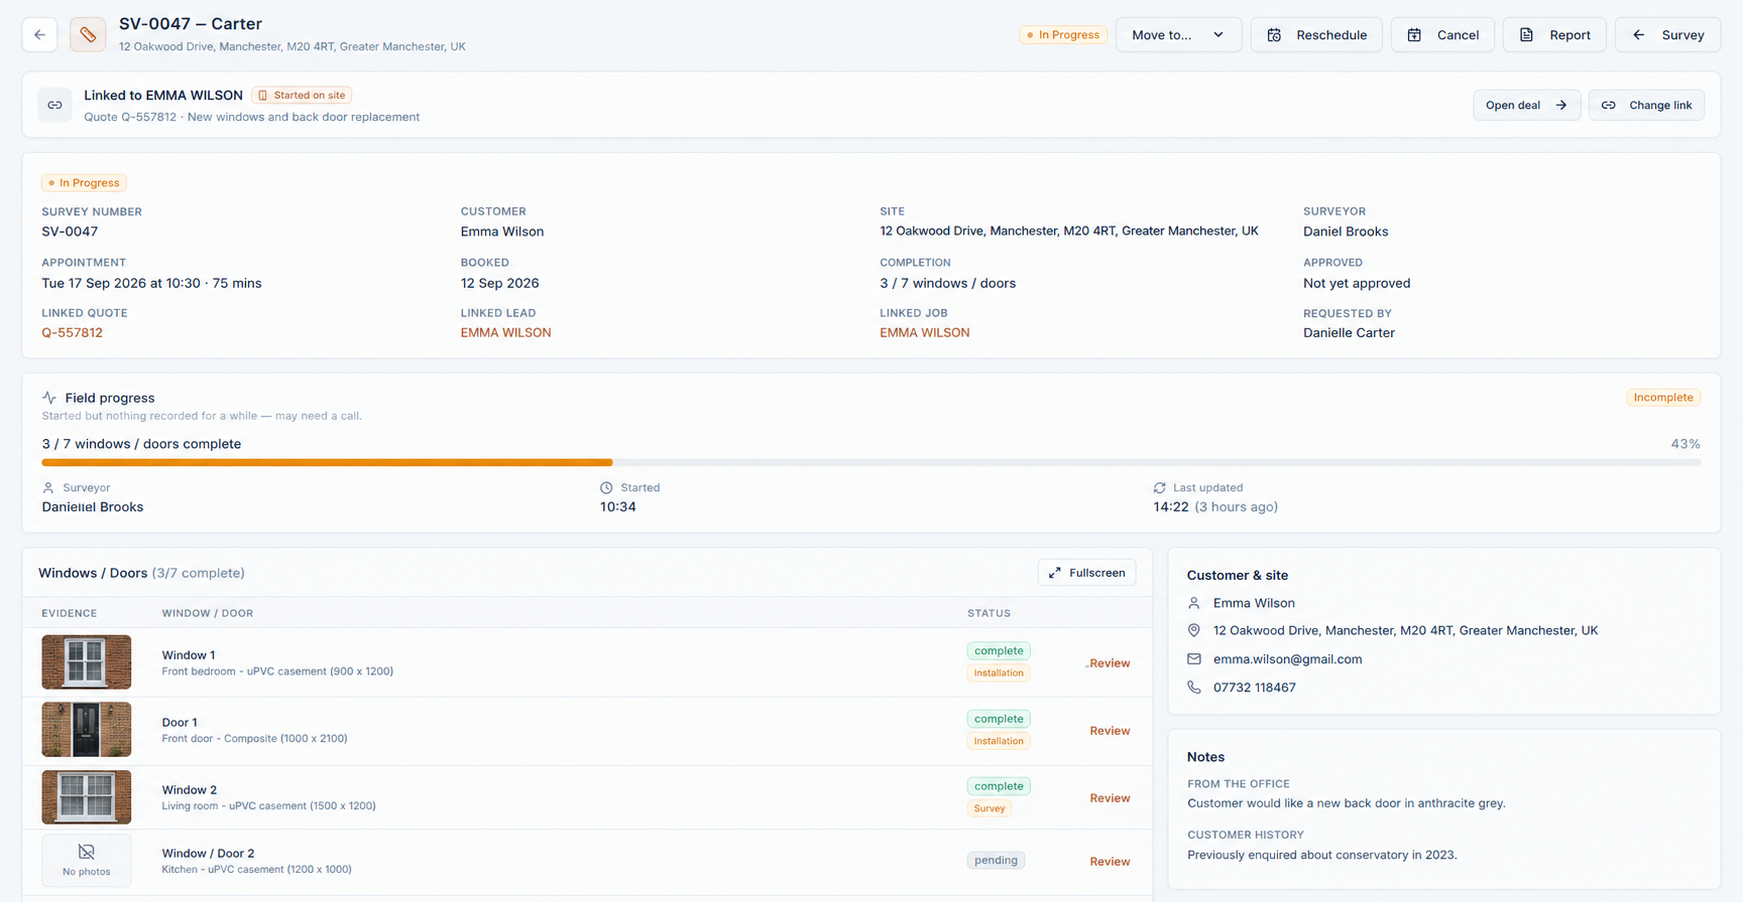
Task: Click the field progress bar
Action: point(871,462)
